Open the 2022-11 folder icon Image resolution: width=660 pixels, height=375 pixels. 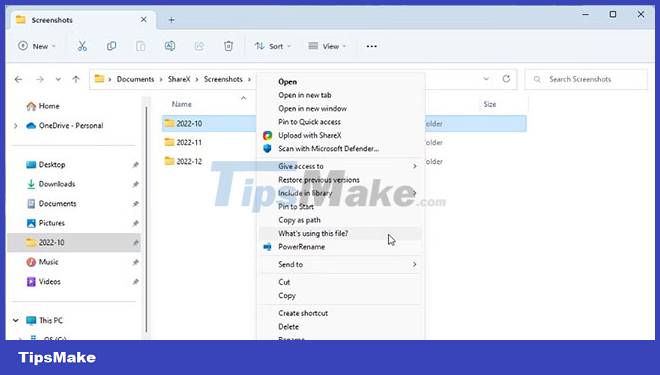[169, 142]
